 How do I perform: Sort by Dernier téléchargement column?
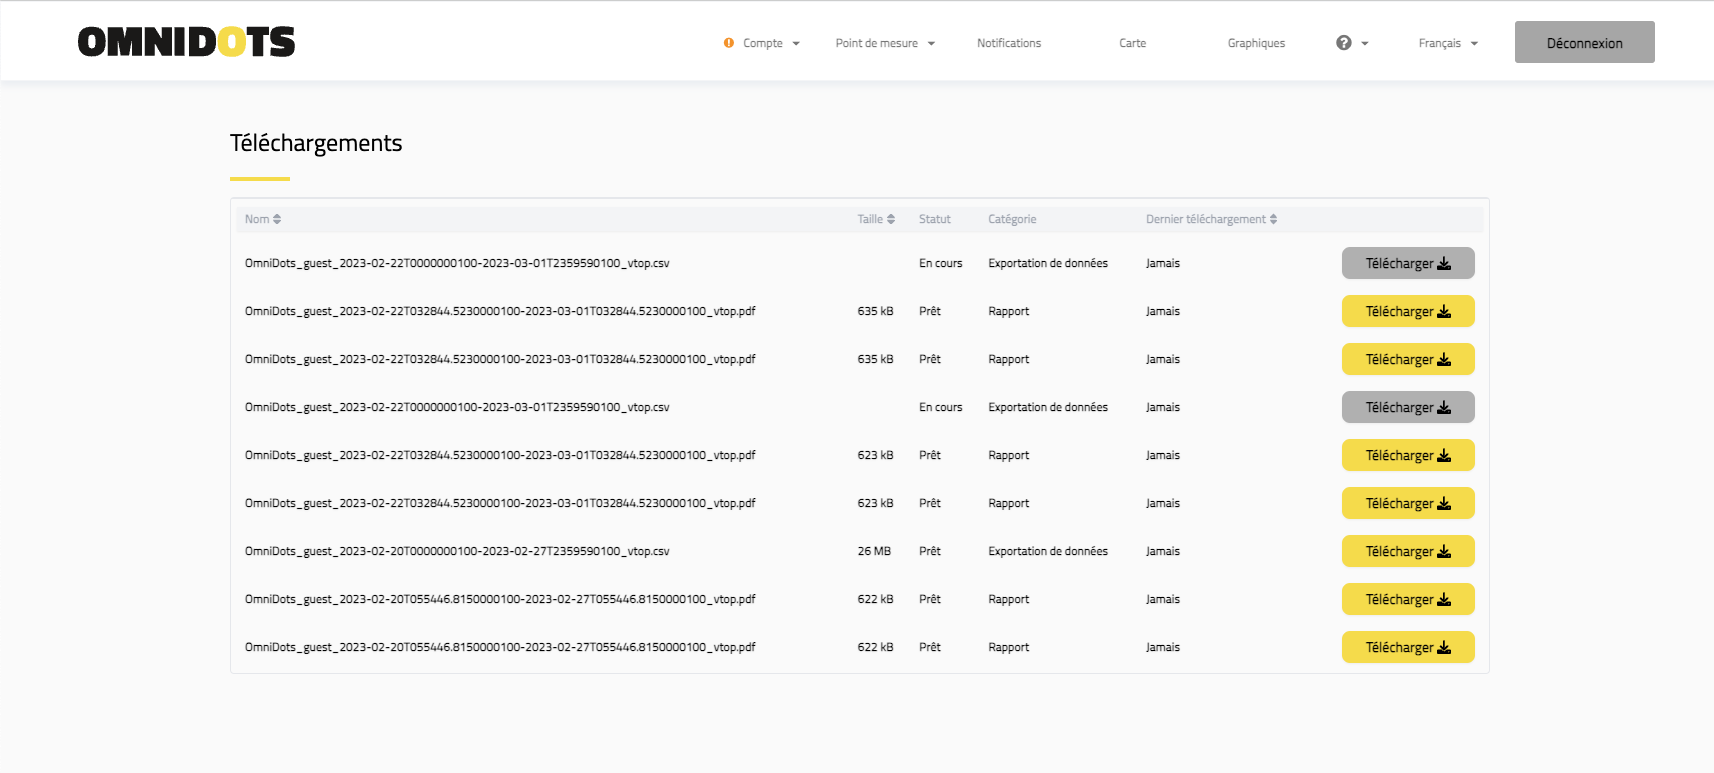click(1211, 219)
